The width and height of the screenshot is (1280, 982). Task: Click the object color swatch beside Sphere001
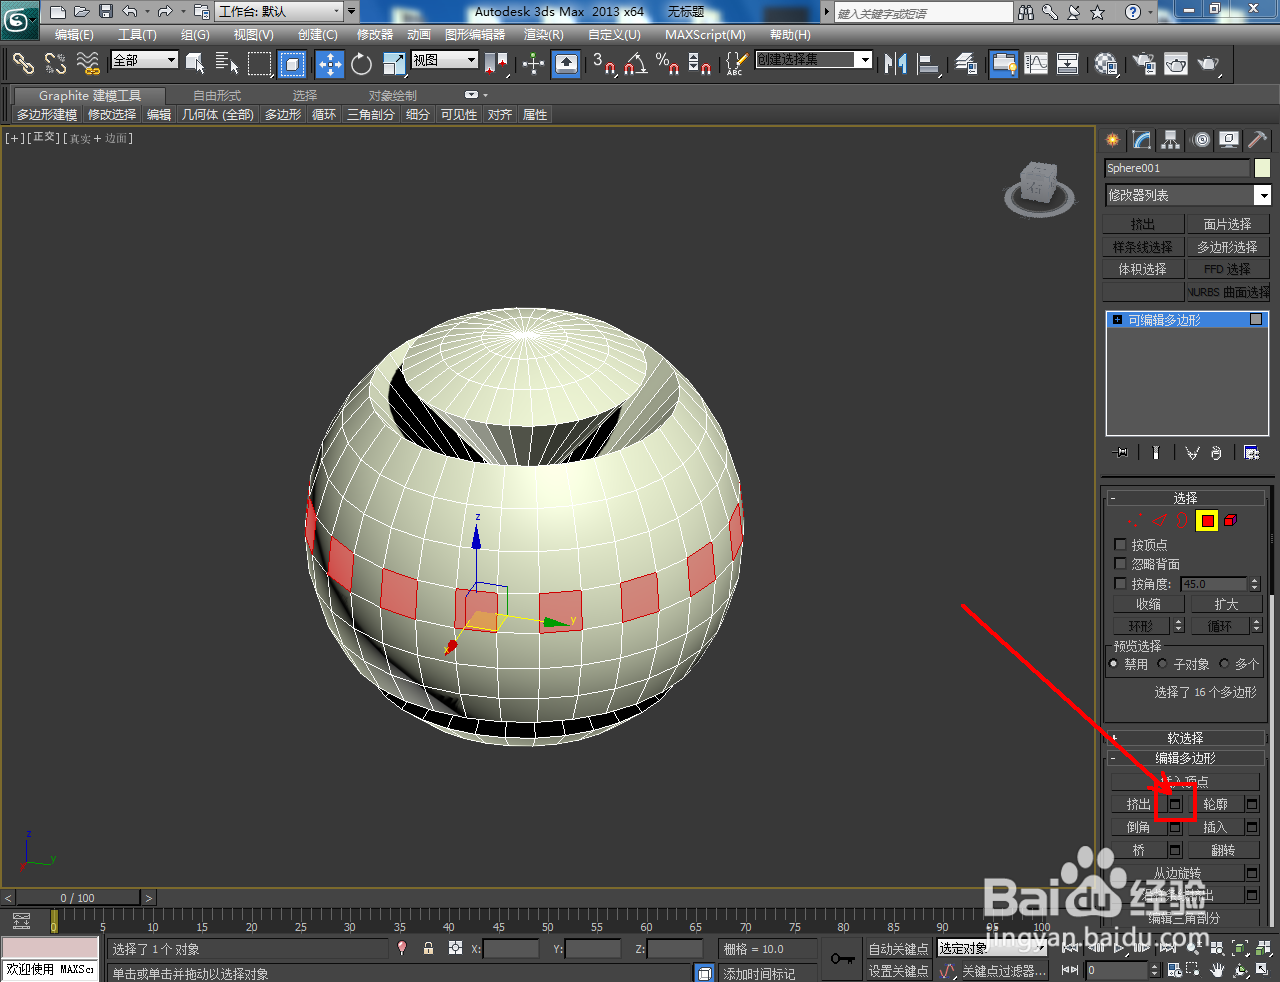click(x=1263, y=167)
